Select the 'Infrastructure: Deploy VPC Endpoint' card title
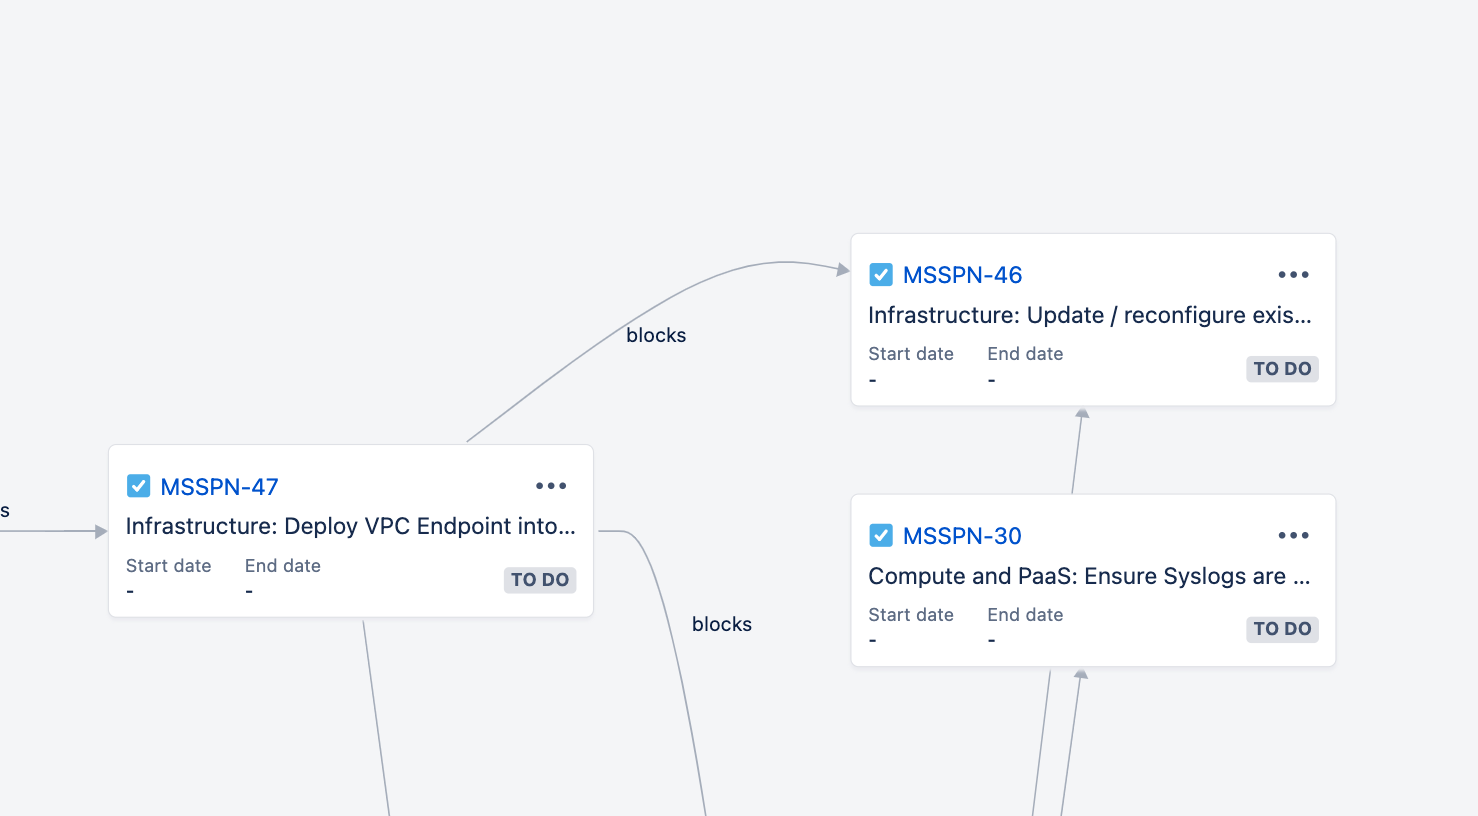Viewport: 1478px width, 816px height. coord(351,526)
